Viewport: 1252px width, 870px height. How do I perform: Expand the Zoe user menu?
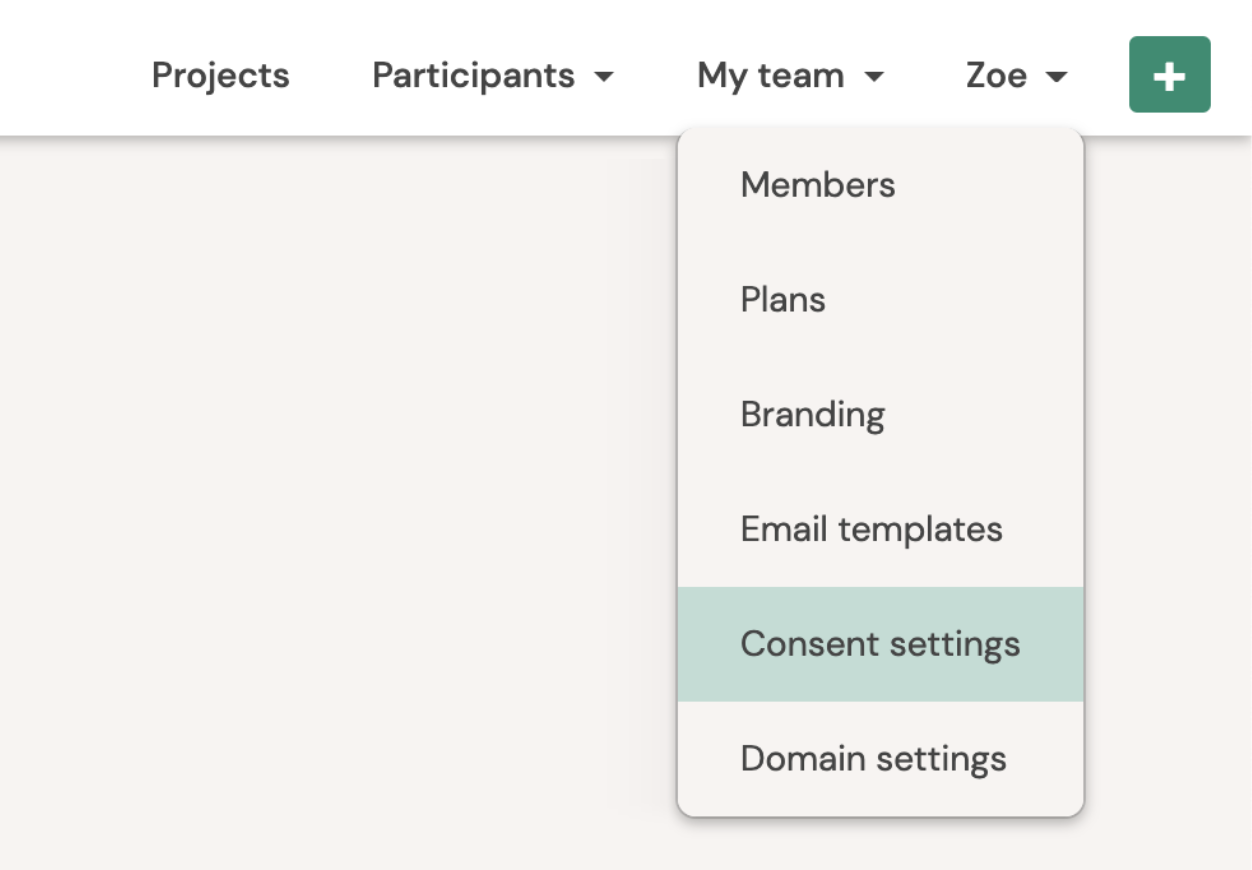(x=1016, y=76)
